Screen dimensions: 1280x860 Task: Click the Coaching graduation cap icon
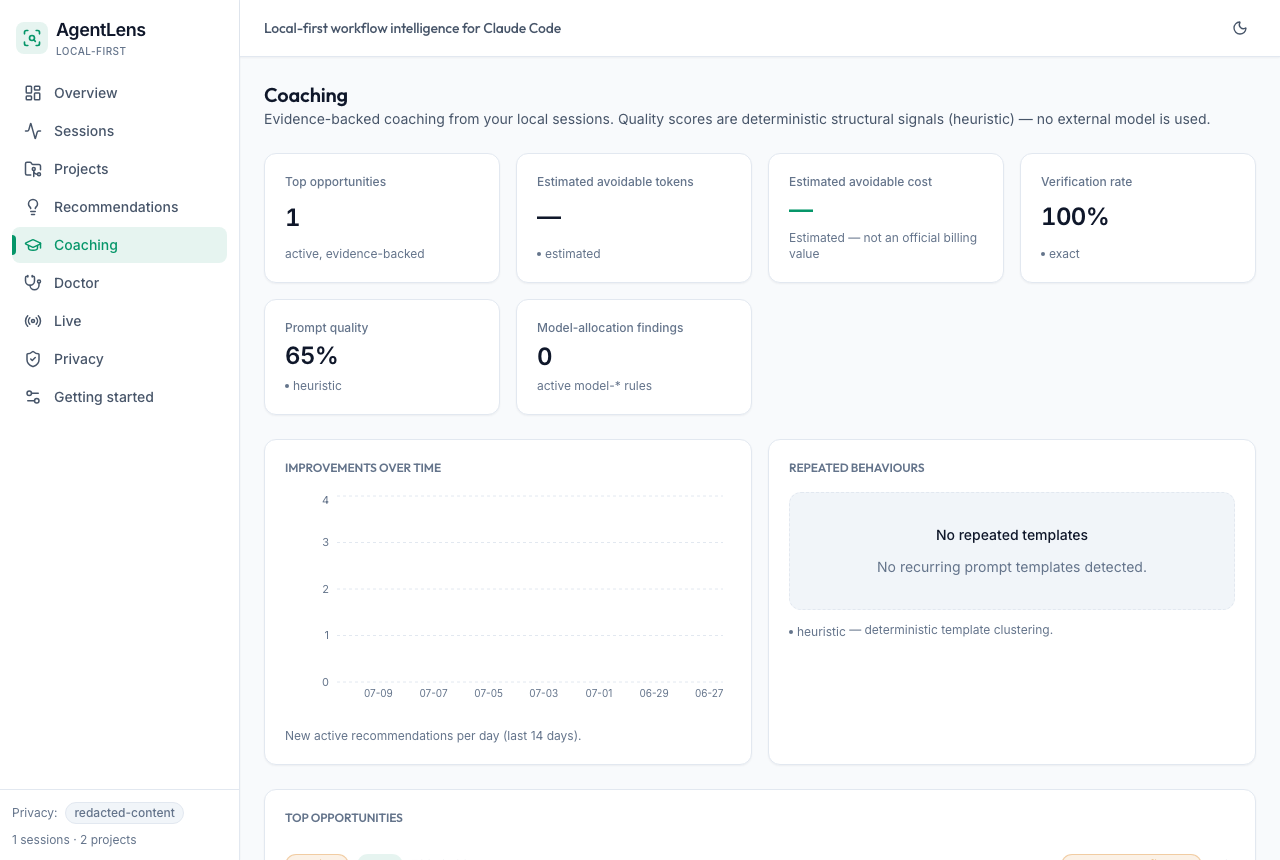[33, 245]
